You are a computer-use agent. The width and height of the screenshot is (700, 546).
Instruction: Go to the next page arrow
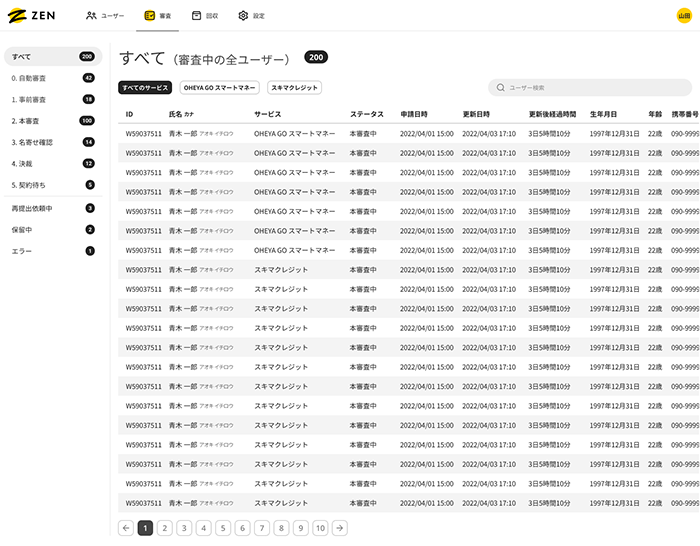pos(340,528)
